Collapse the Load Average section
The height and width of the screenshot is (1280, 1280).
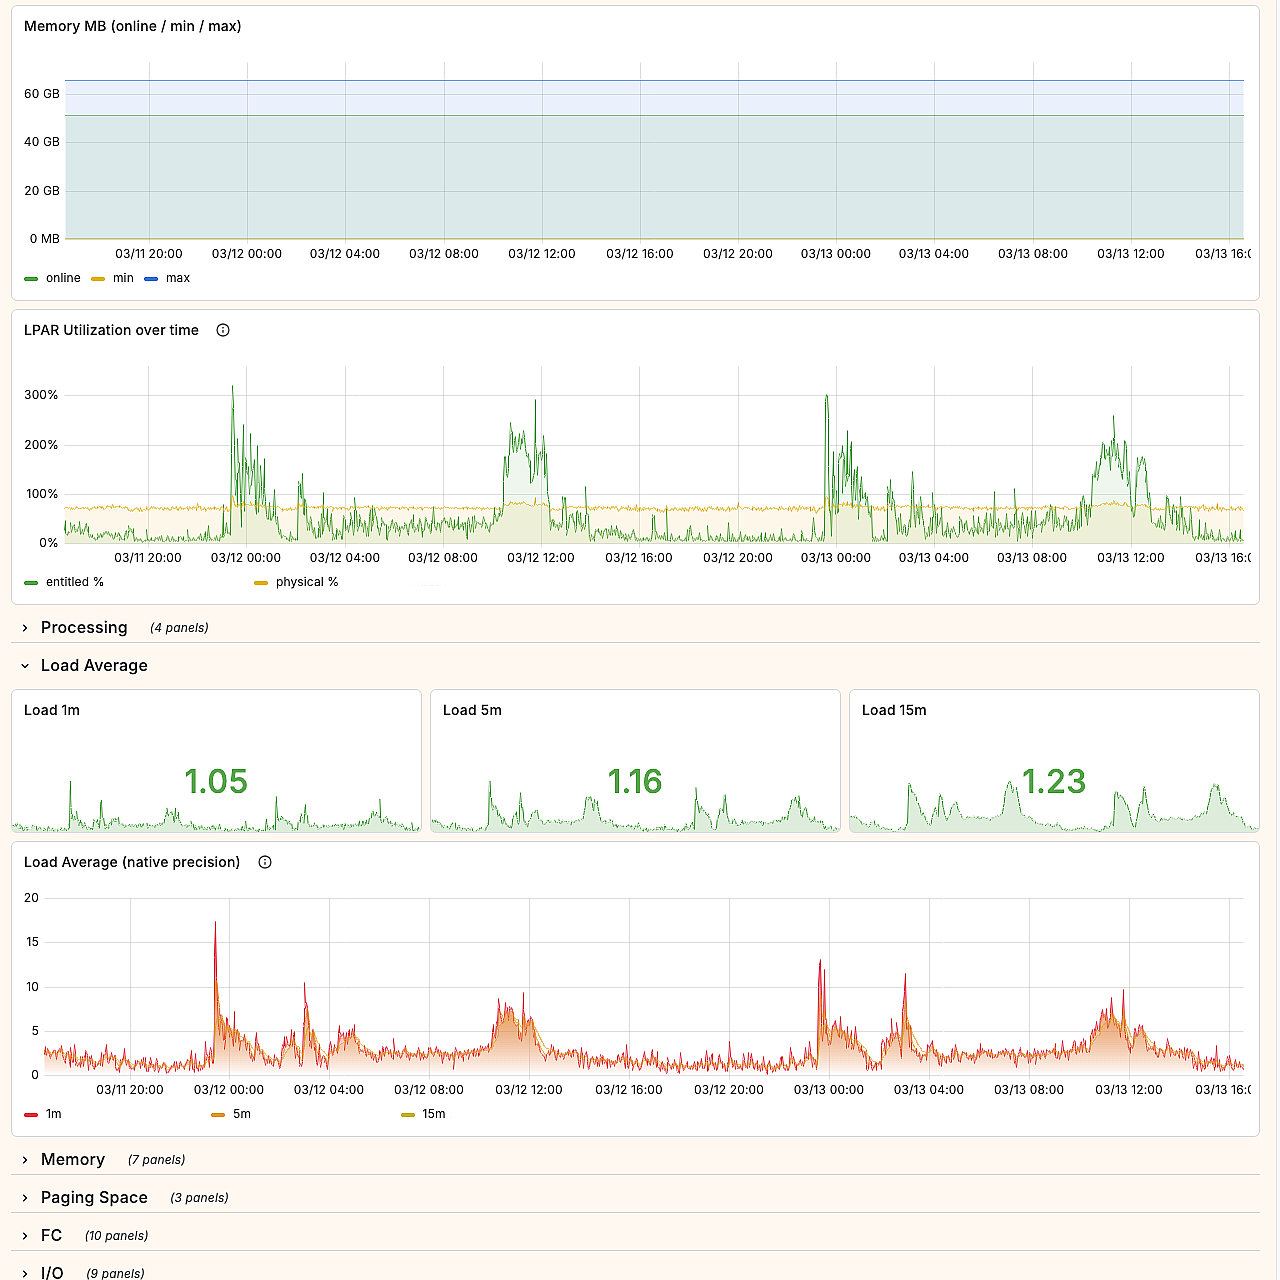tap(26, 666)
